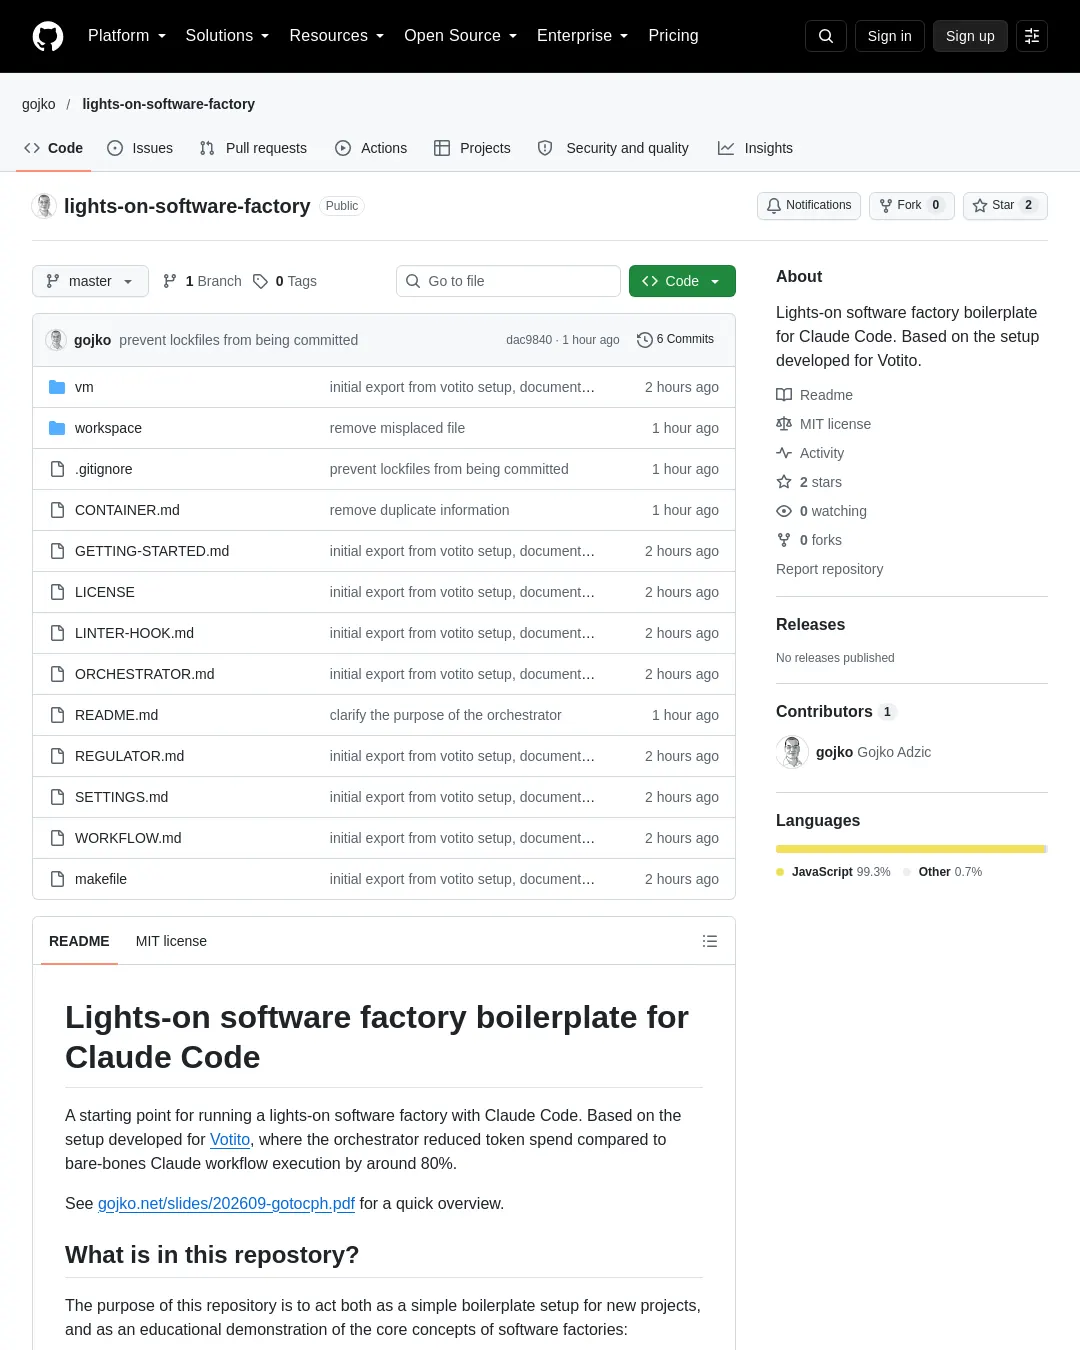Click the workspace folder icon

(x=57, y=428)
